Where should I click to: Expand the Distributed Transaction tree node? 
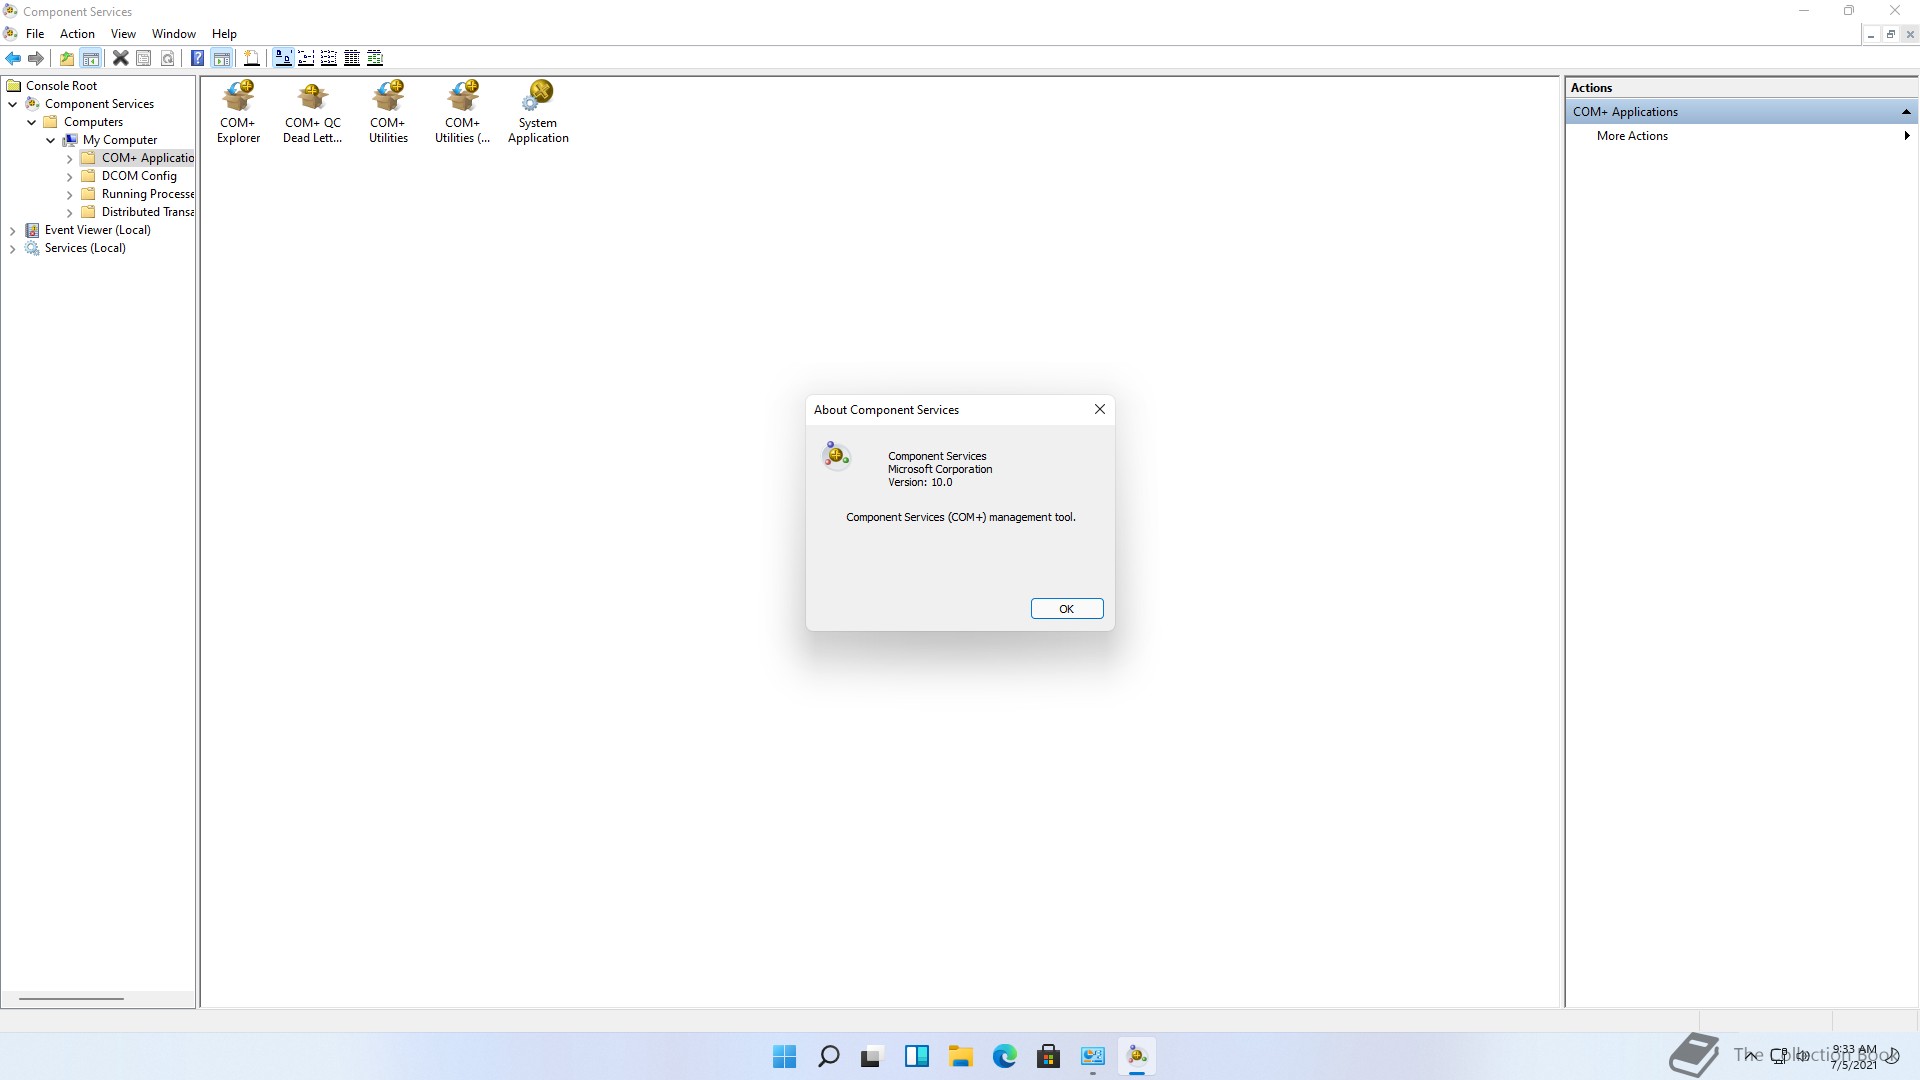pyautogui.click(x=70, y=212)
